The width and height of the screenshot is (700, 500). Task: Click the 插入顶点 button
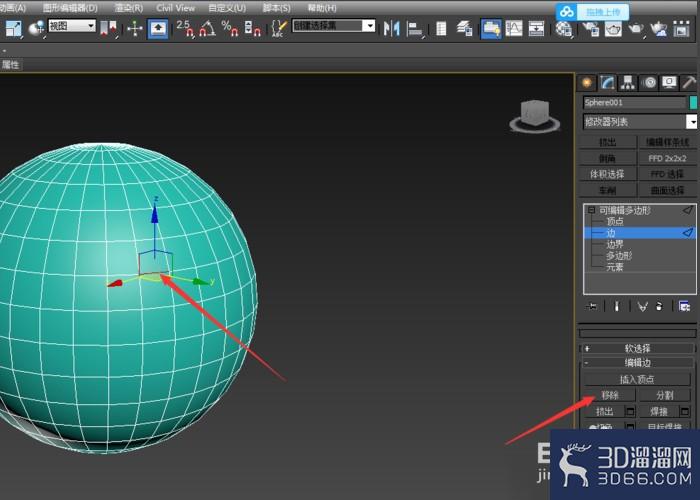click(x=637, y=379)
